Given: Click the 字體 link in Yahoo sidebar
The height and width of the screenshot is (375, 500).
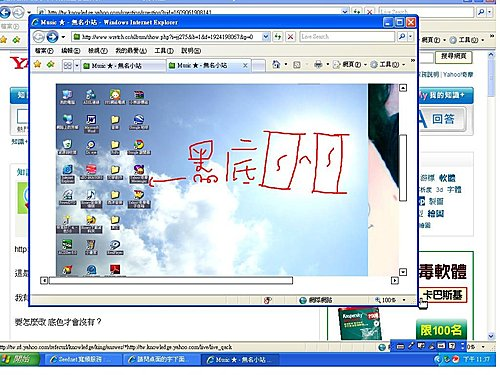Looking at the screenshot, I should pos(454,190).
